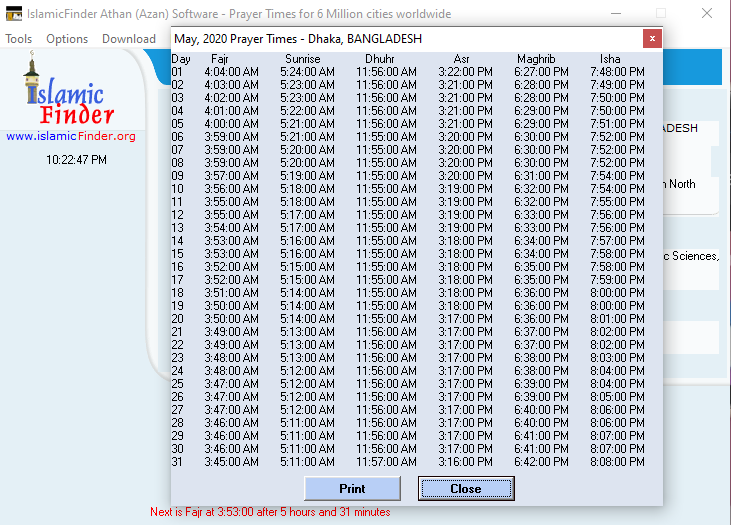Select day 31 Isha time 8:08:00 PM

617,462
